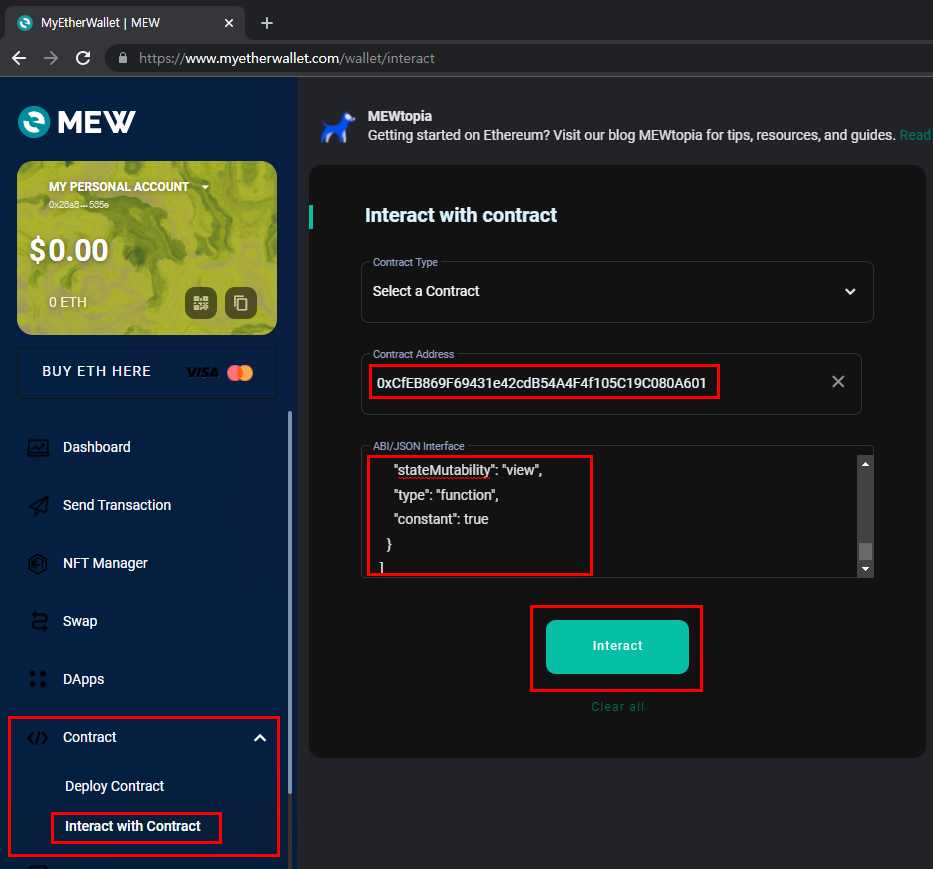Click the MyEtherWallet tab favicon
This screenshot has width=933, height=869.
pos(25,23)
